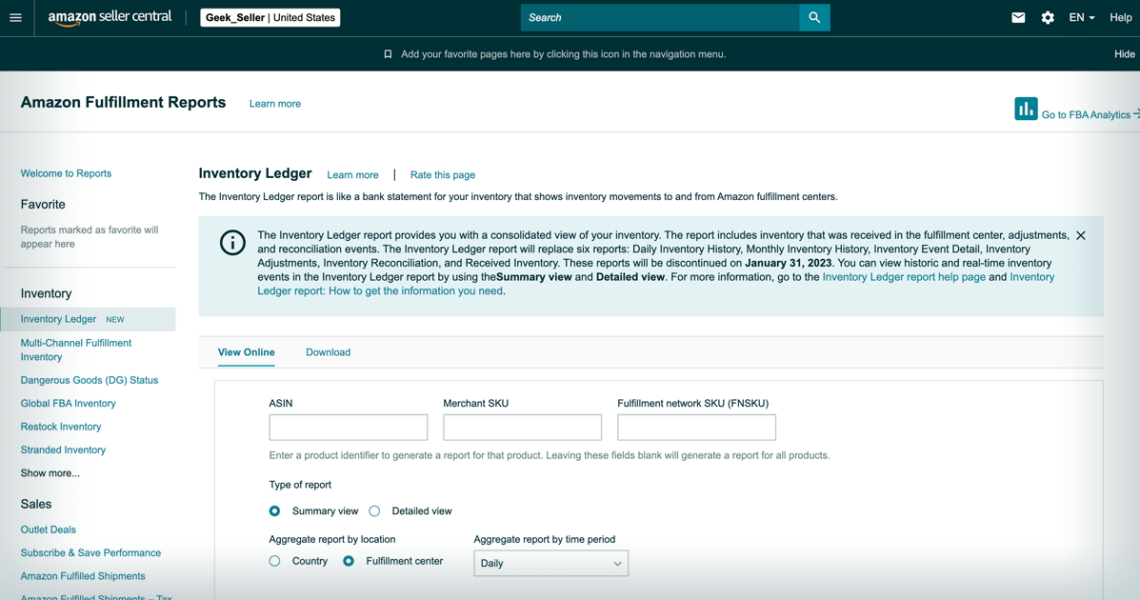
Task: Open the EN language dropdown
Action: tap(1080, 17)
